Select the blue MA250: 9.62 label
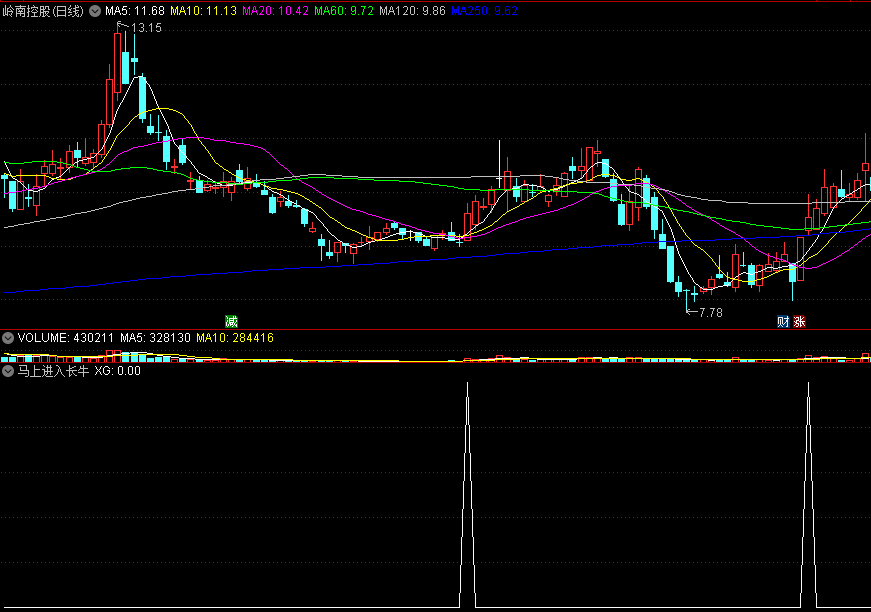The image size is (871, 612). coord(484,11)
